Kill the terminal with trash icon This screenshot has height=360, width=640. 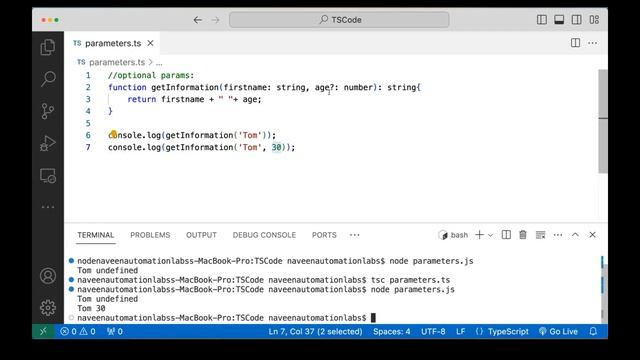click(x=523, y=235)
